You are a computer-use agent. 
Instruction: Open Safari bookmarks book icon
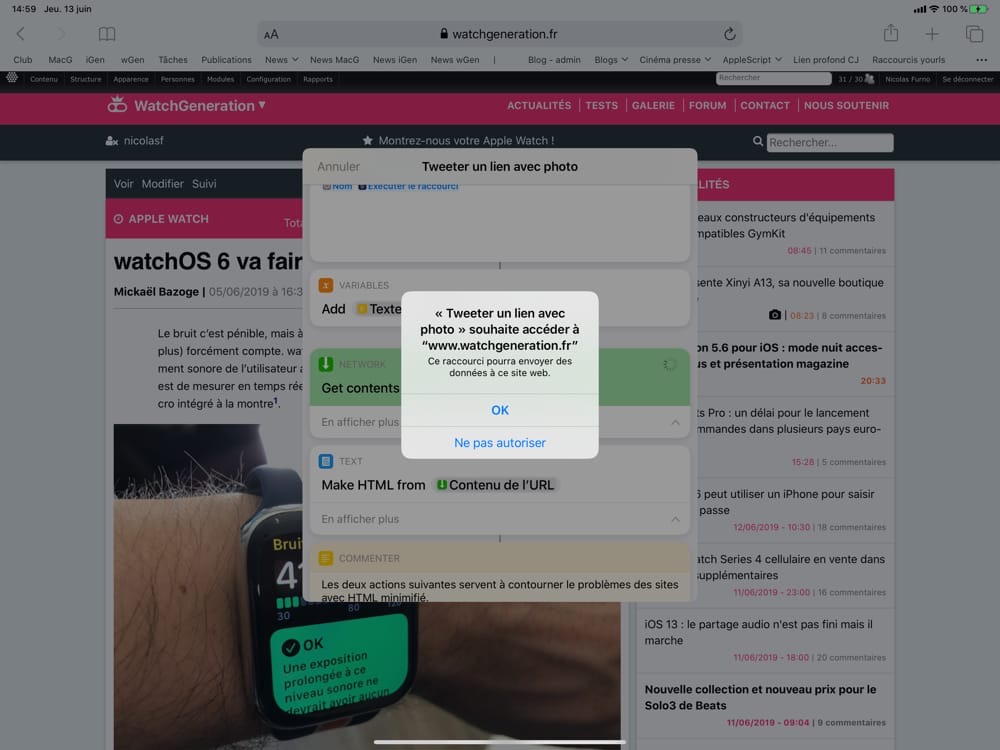tap(107, 34)
